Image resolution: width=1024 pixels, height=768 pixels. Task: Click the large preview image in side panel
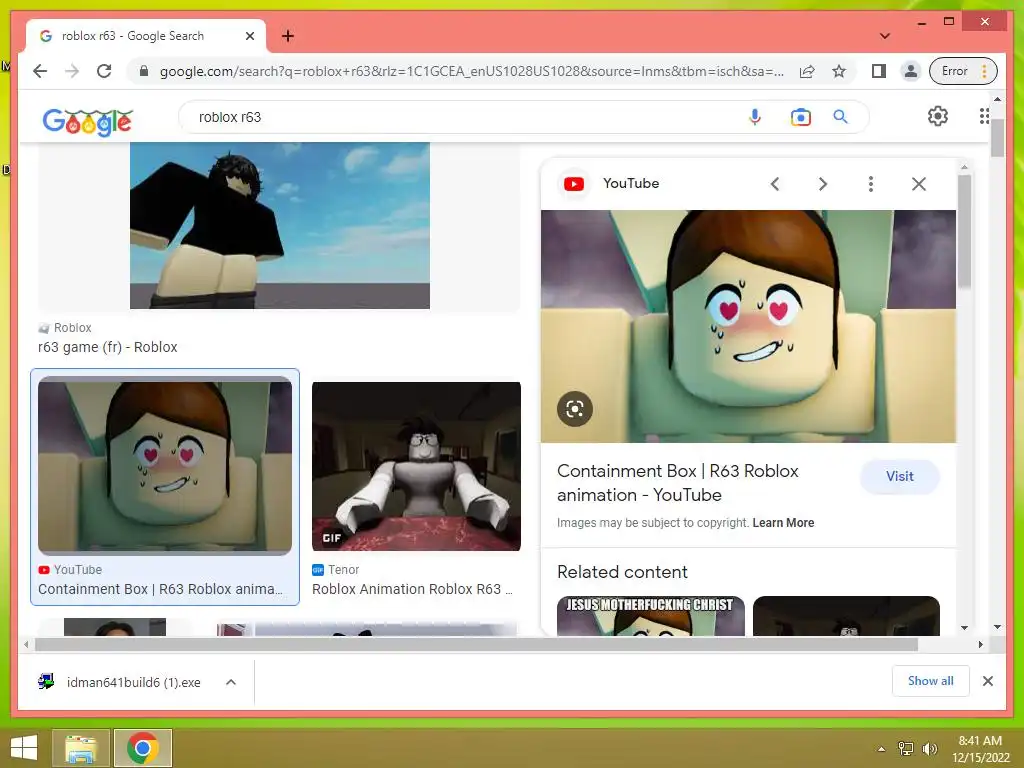[x=748, y=326]
